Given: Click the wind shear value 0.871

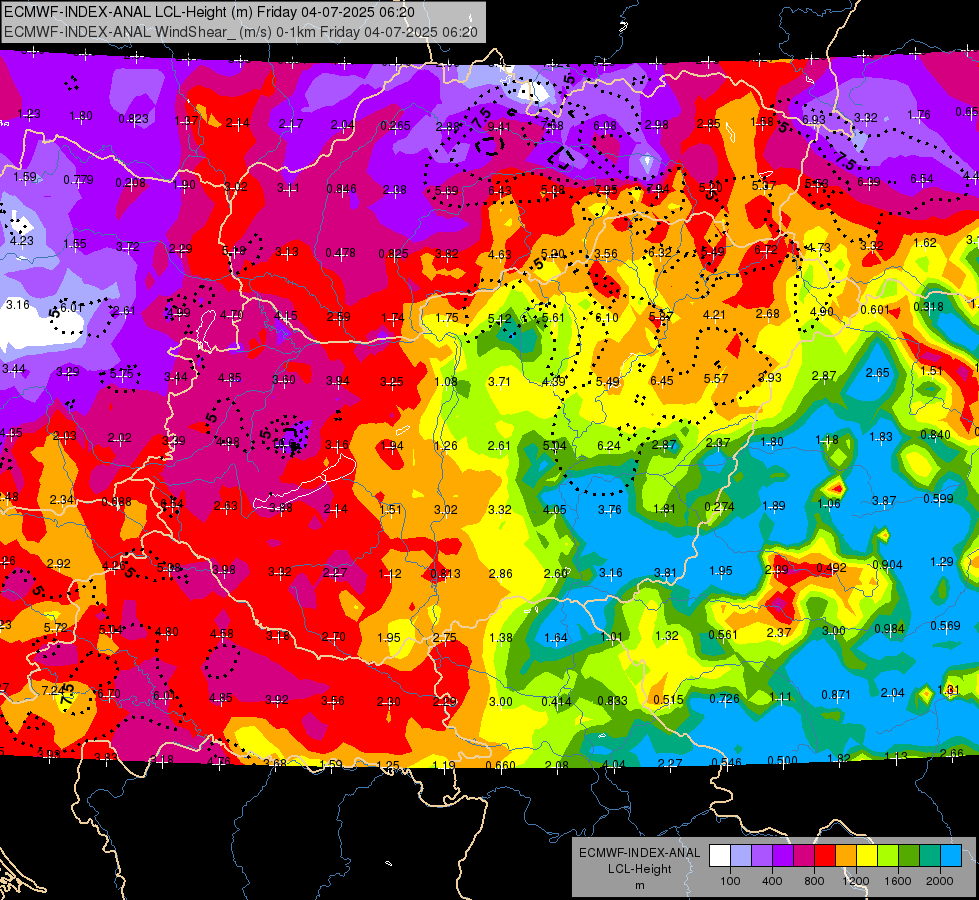Looking at the screenshot, I should [836, 695].
